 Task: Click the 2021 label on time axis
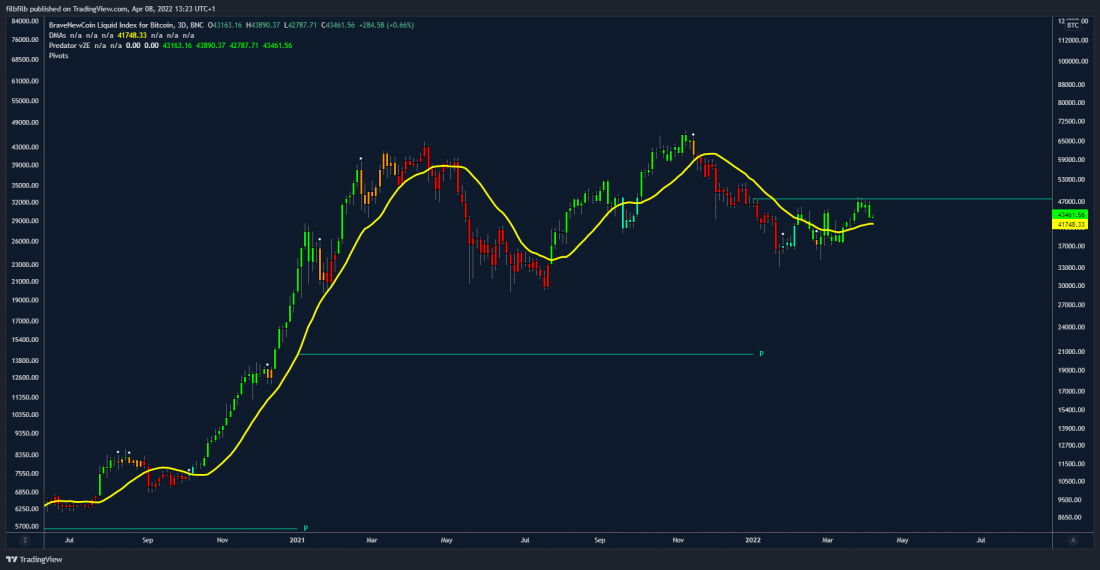(297, 540)
